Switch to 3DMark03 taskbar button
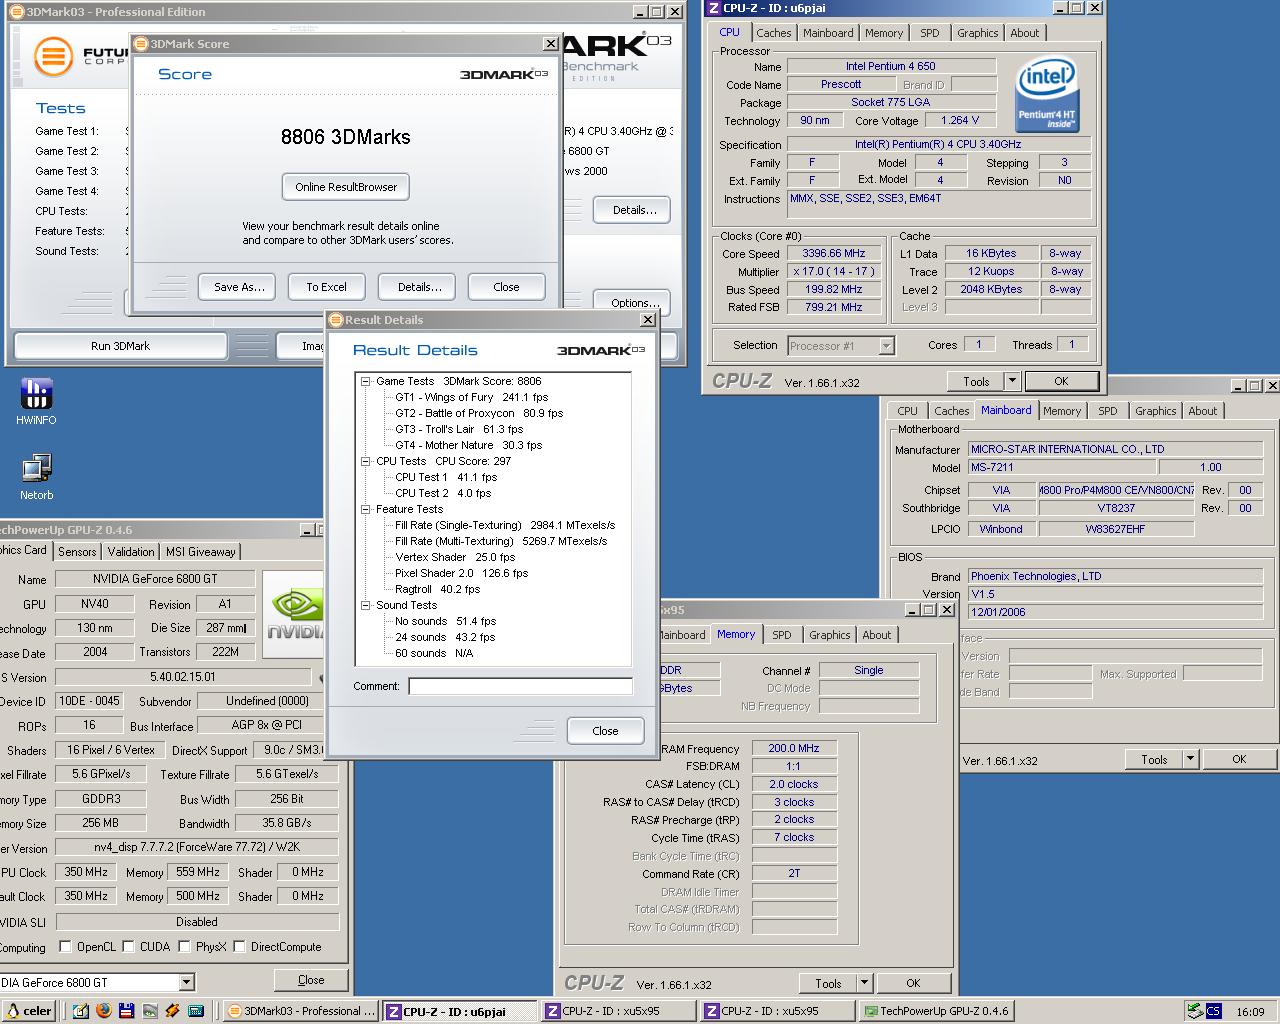The image size is (1280, 1024). (301, 1011)
